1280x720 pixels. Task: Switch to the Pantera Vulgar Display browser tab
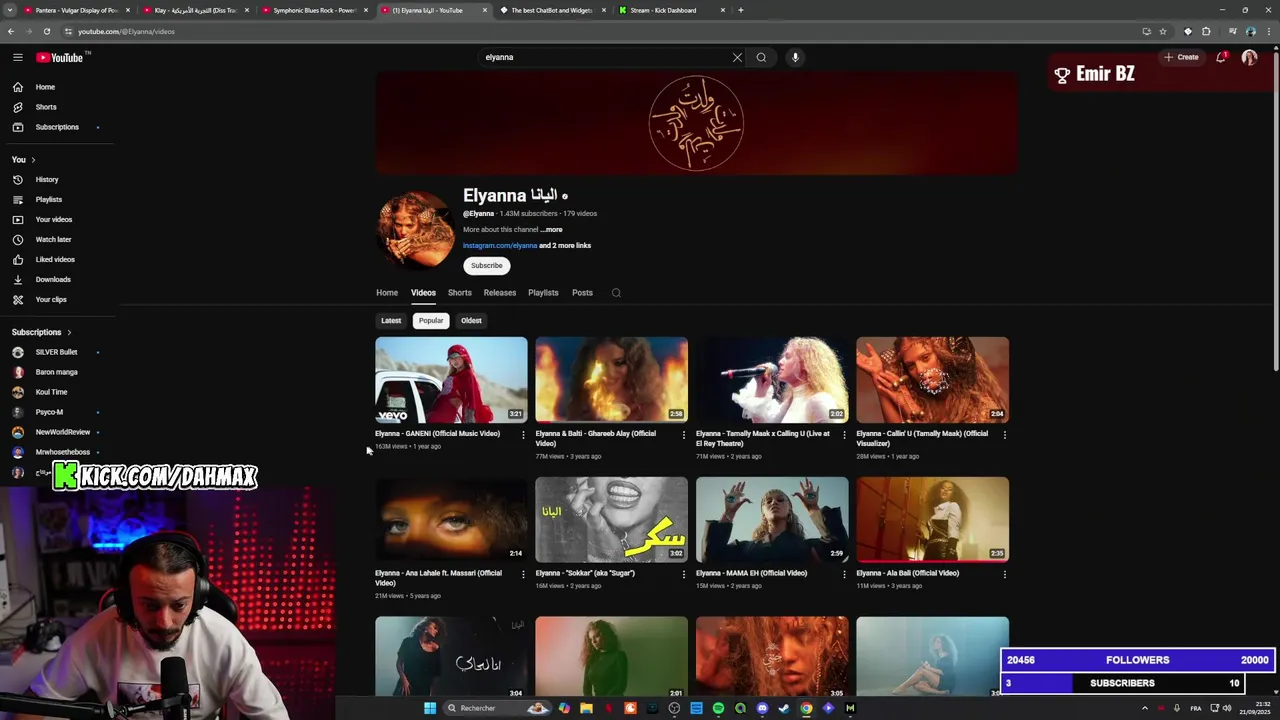[x=76, y=10]
